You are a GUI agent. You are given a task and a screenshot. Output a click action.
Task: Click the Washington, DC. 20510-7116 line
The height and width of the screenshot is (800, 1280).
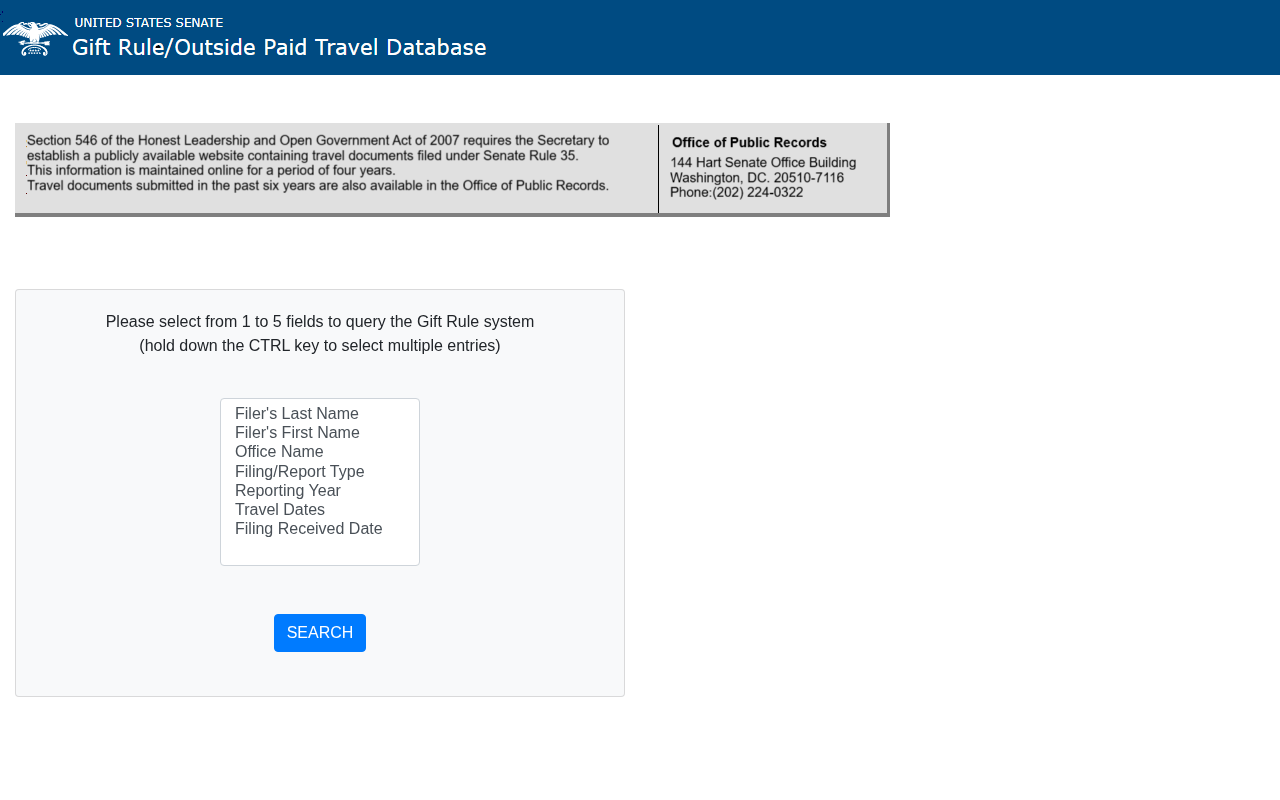pyautogui.click(x=757, y=178)
